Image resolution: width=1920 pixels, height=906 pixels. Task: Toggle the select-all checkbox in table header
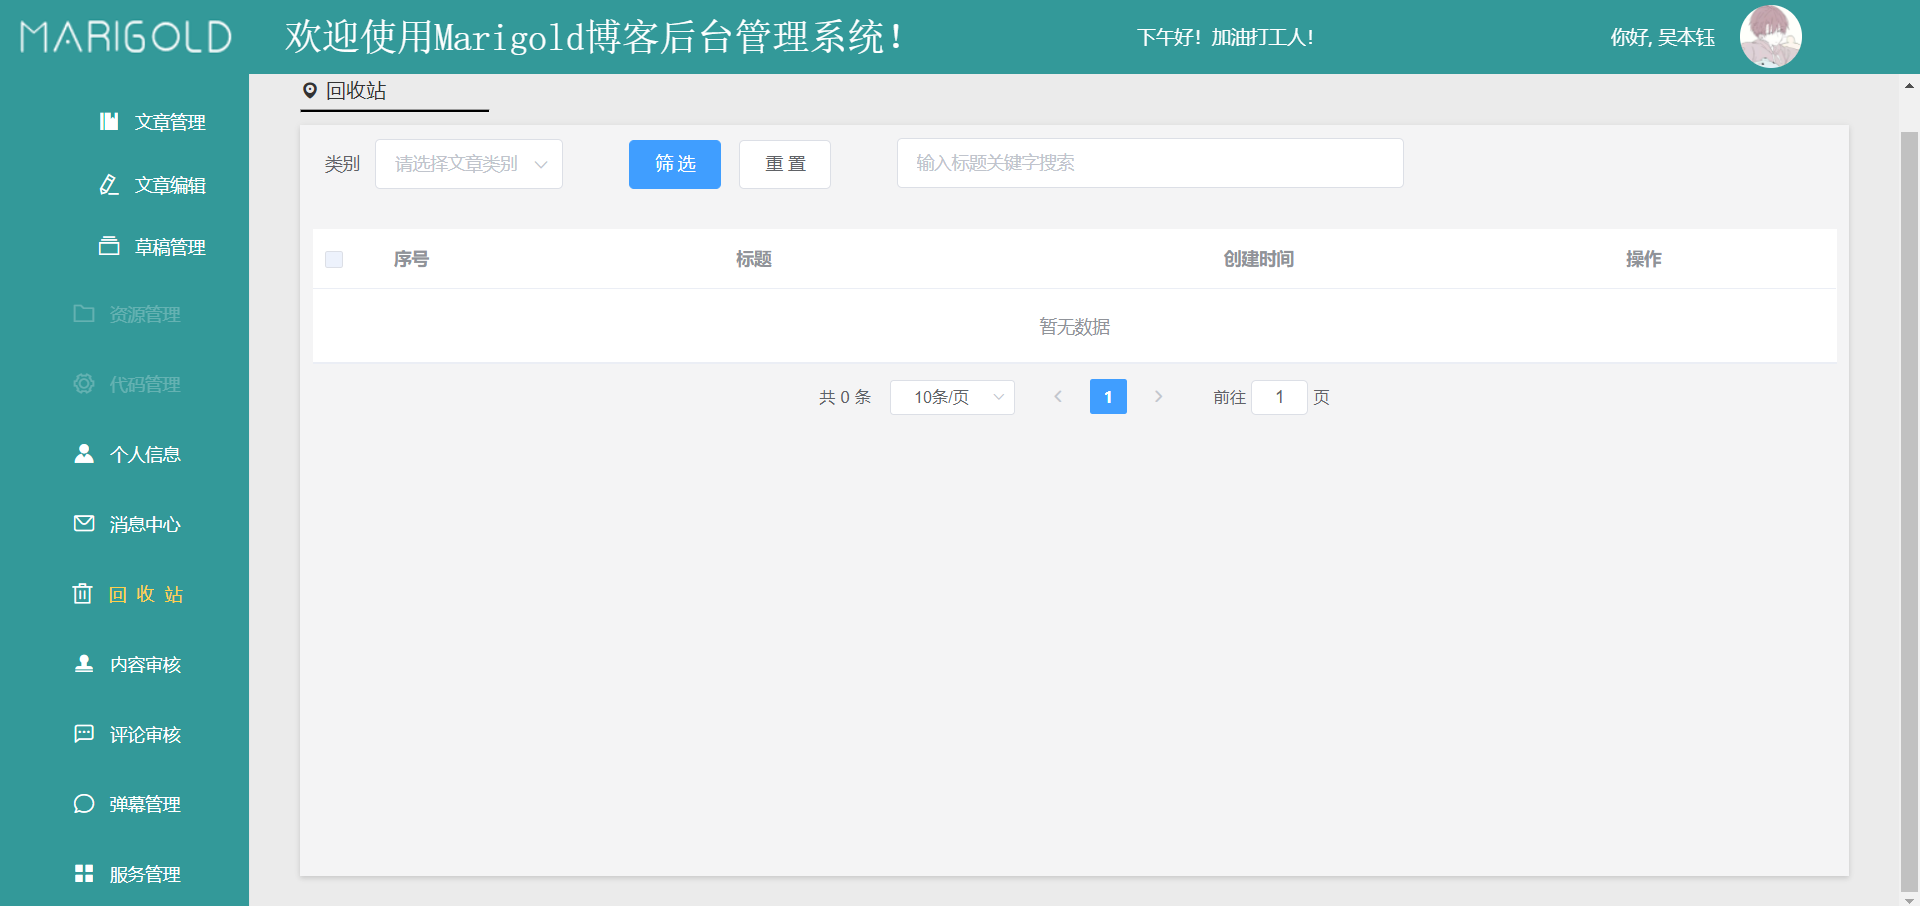pos(334,259)
